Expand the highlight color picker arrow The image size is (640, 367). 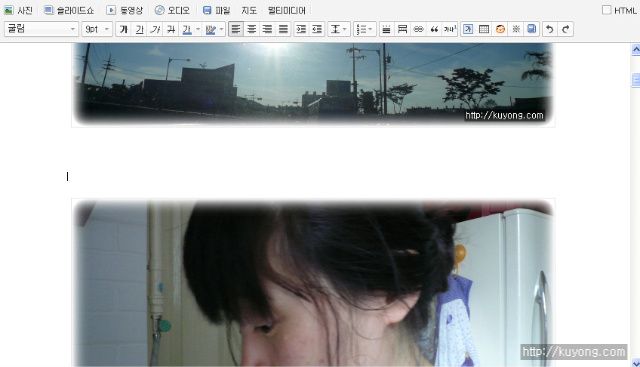click(x=221, y=29)
